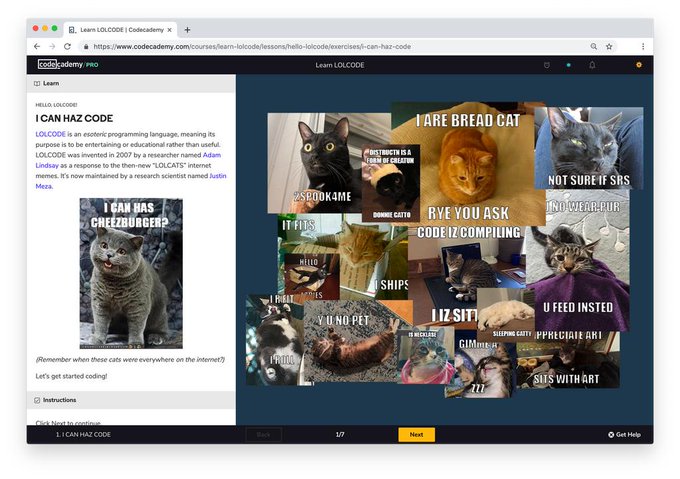
Task: Click the green status dot in header
Action: pos(569,65)
